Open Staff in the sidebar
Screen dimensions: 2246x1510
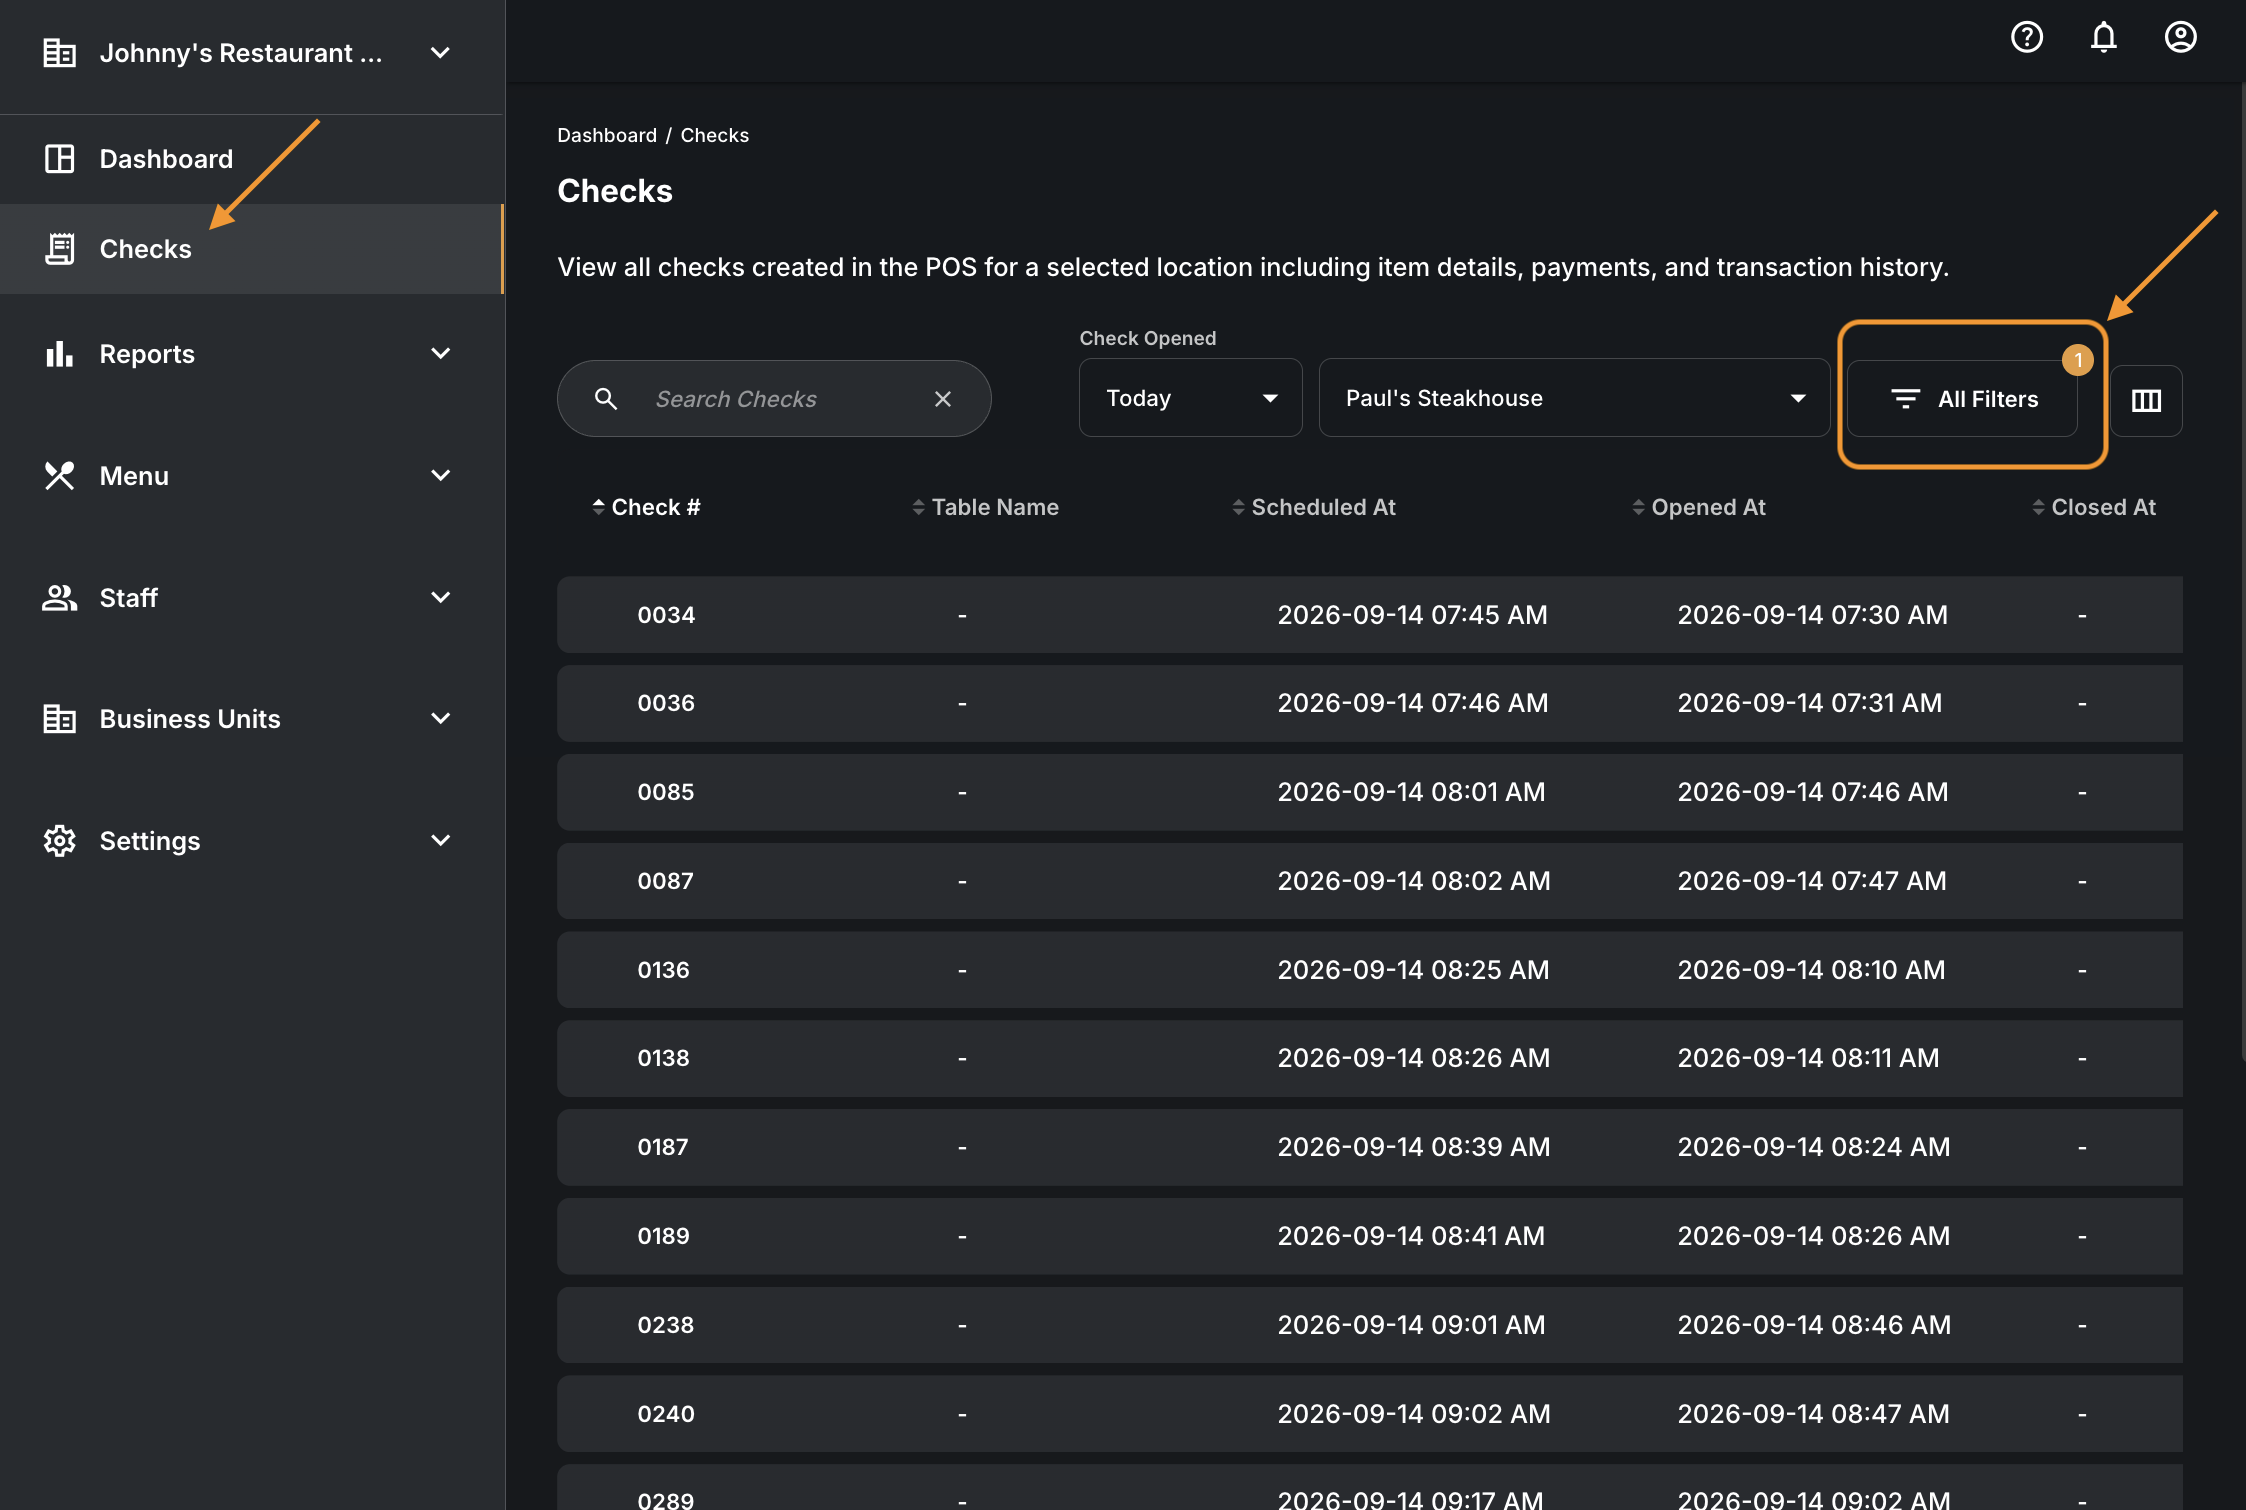(x=251, y=598)
